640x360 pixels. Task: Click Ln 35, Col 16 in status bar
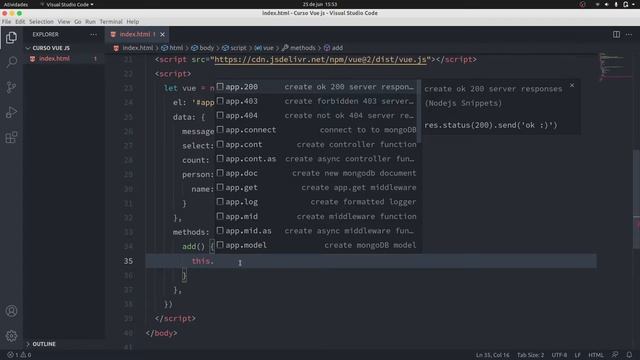pos(493,355)
